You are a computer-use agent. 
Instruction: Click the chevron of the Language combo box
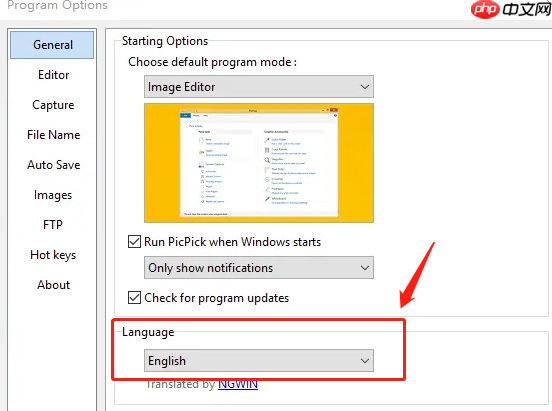365,361
